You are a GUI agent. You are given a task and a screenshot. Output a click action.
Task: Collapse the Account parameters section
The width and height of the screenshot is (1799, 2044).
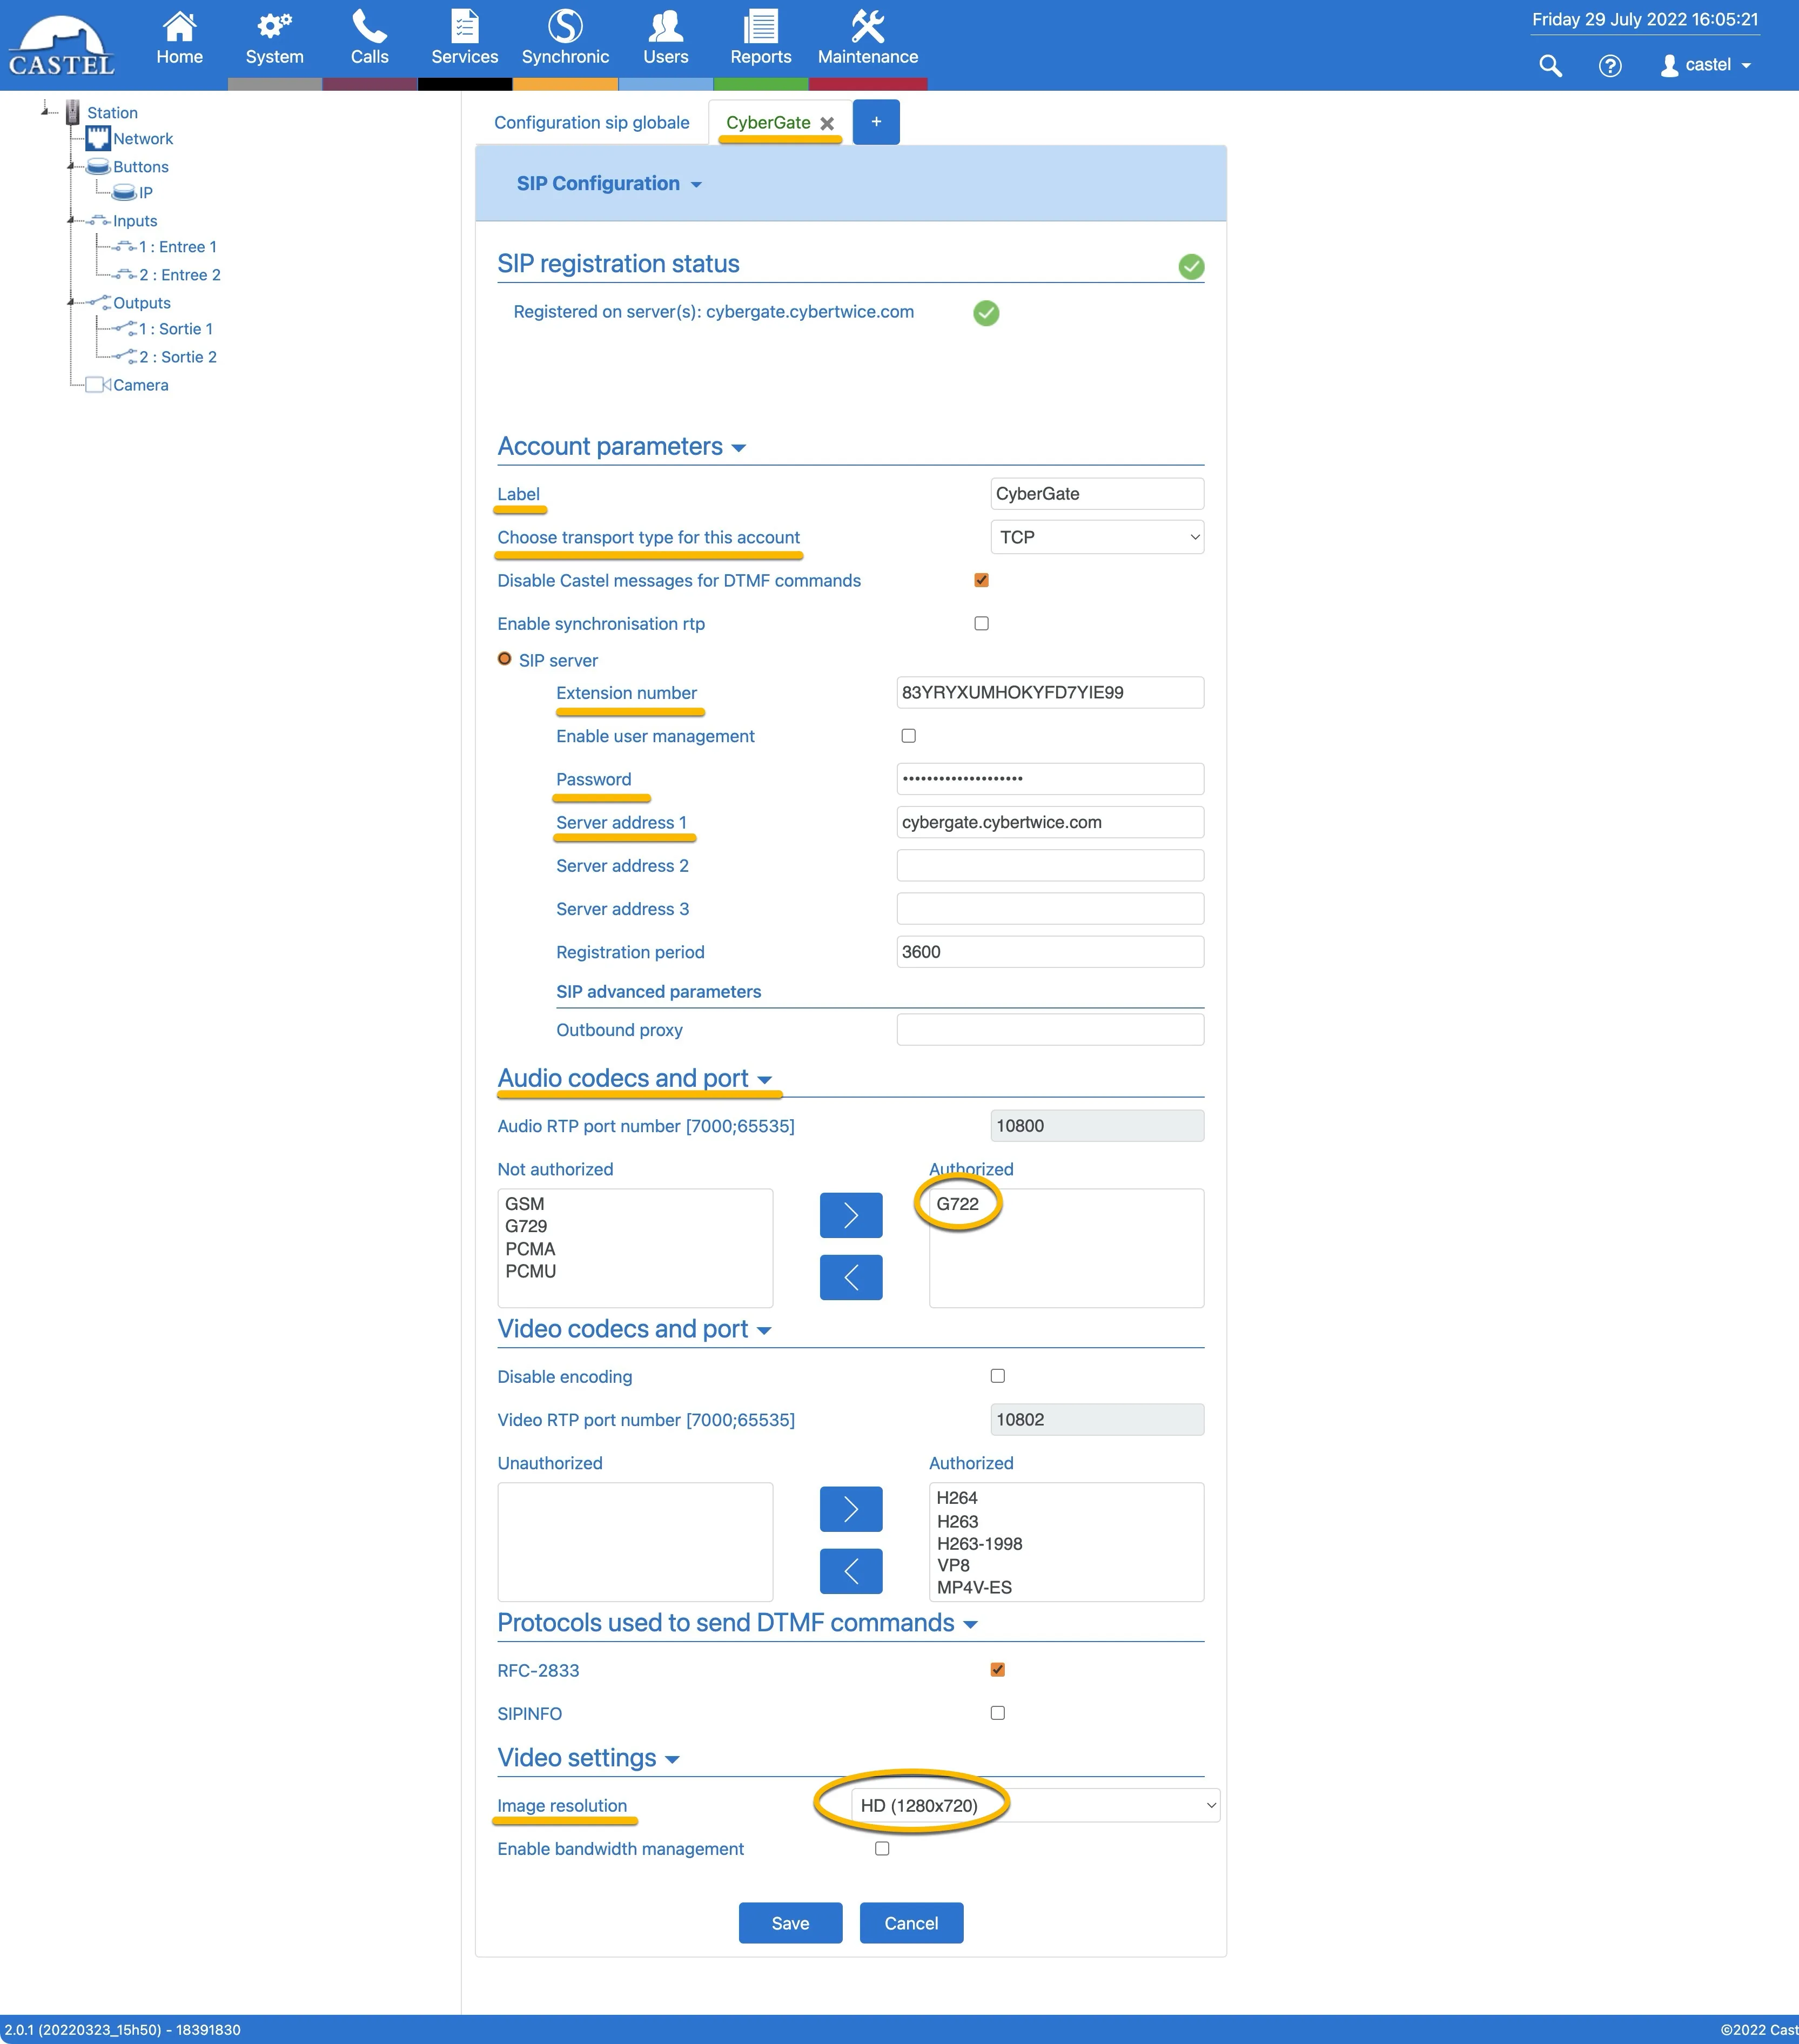coord(622,447)
